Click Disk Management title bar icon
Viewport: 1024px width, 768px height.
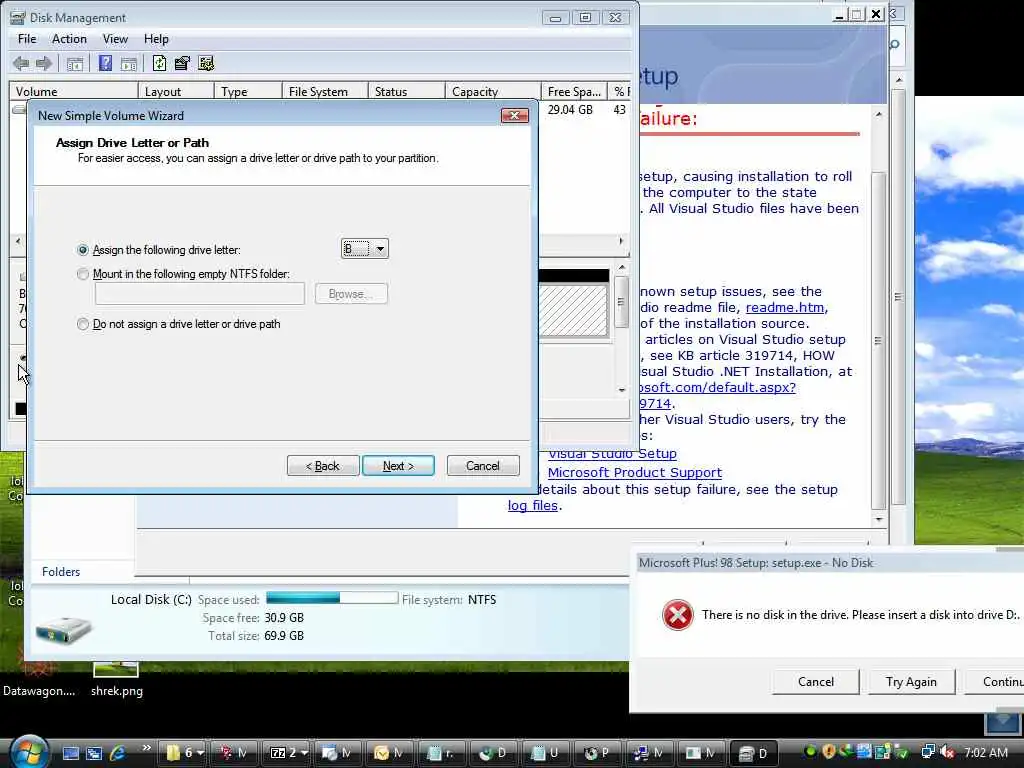18,18
